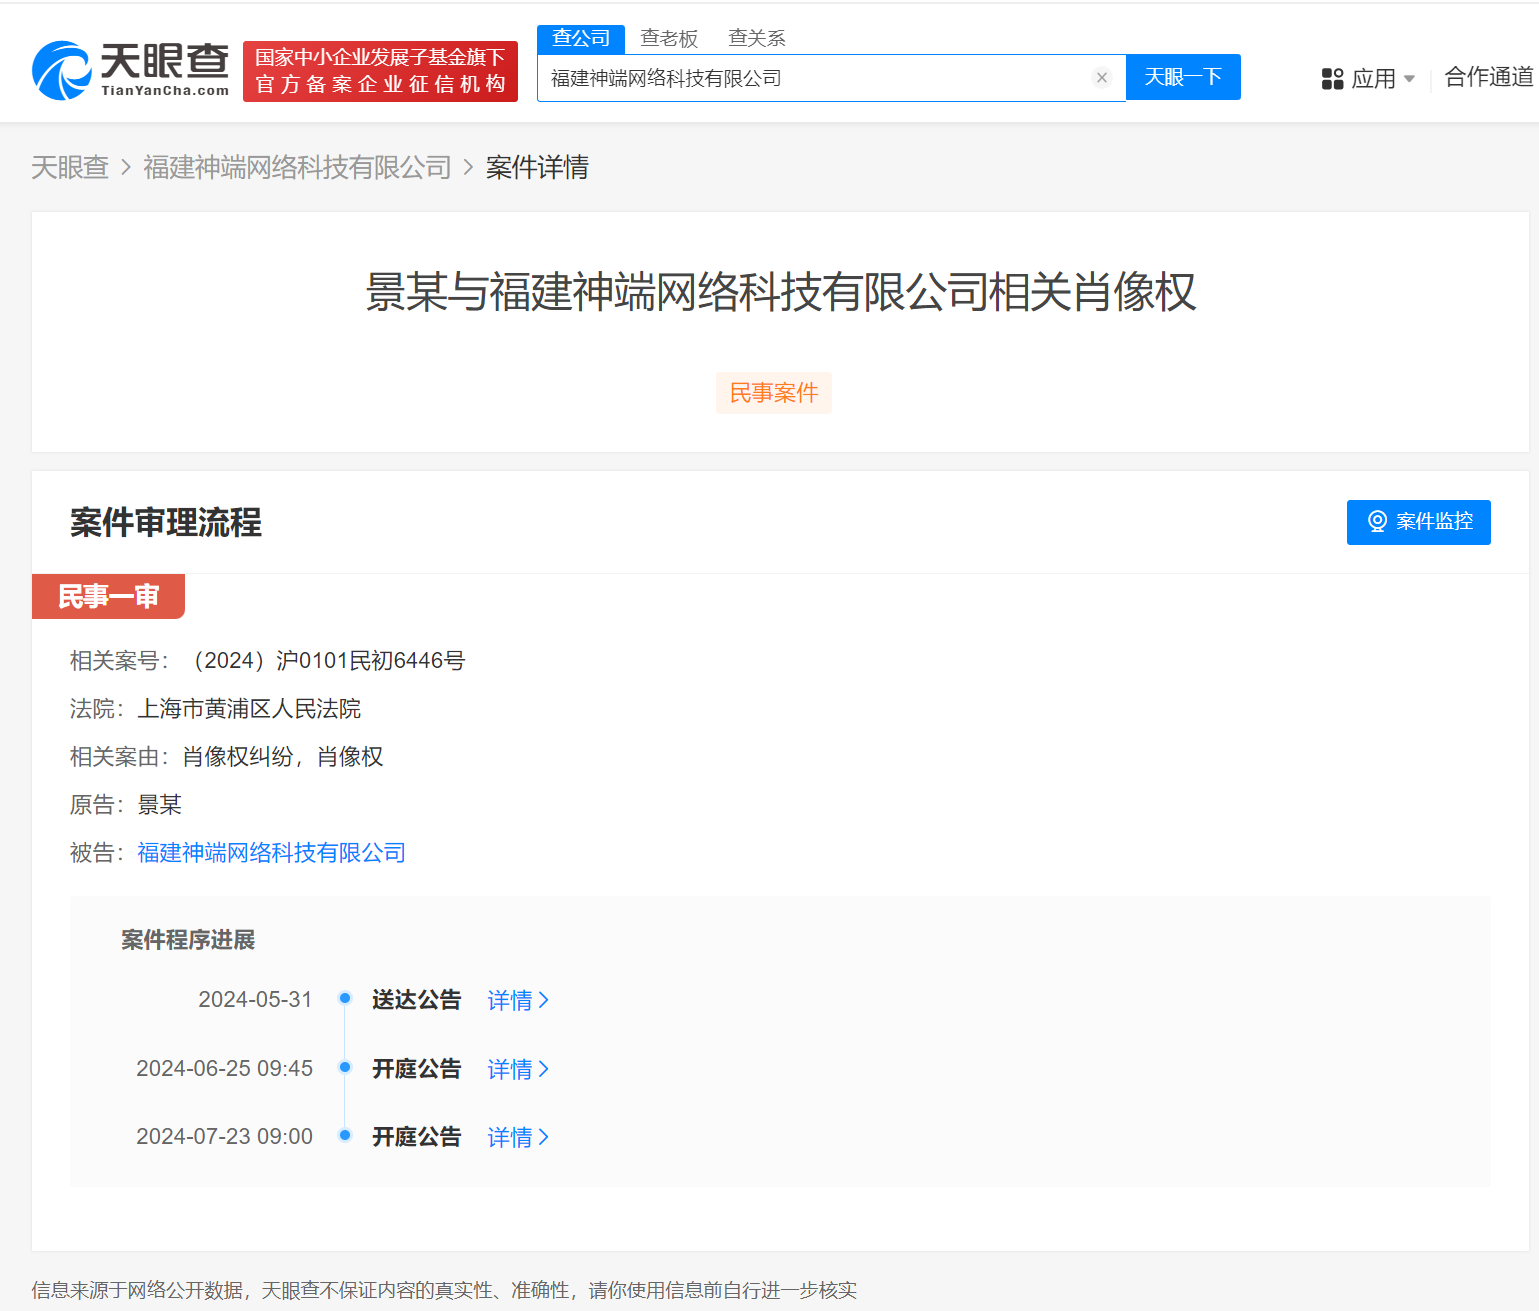Click the orange 民事案件 tag

click(773, 393)
